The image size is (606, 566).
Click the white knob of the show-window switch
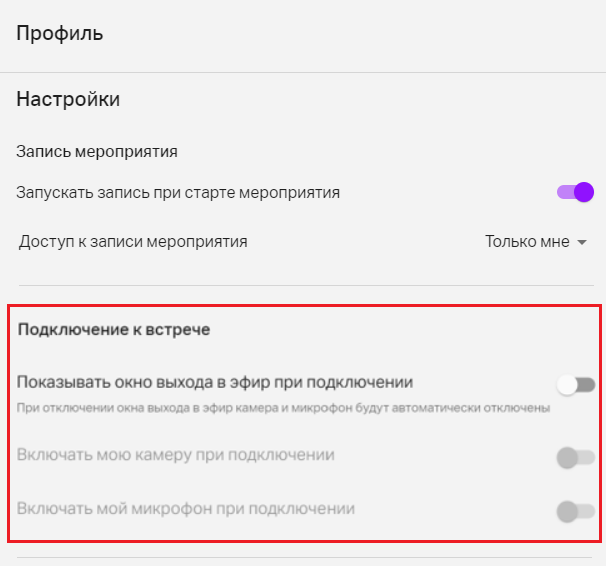pyautogui.click(x=567, y=385)
